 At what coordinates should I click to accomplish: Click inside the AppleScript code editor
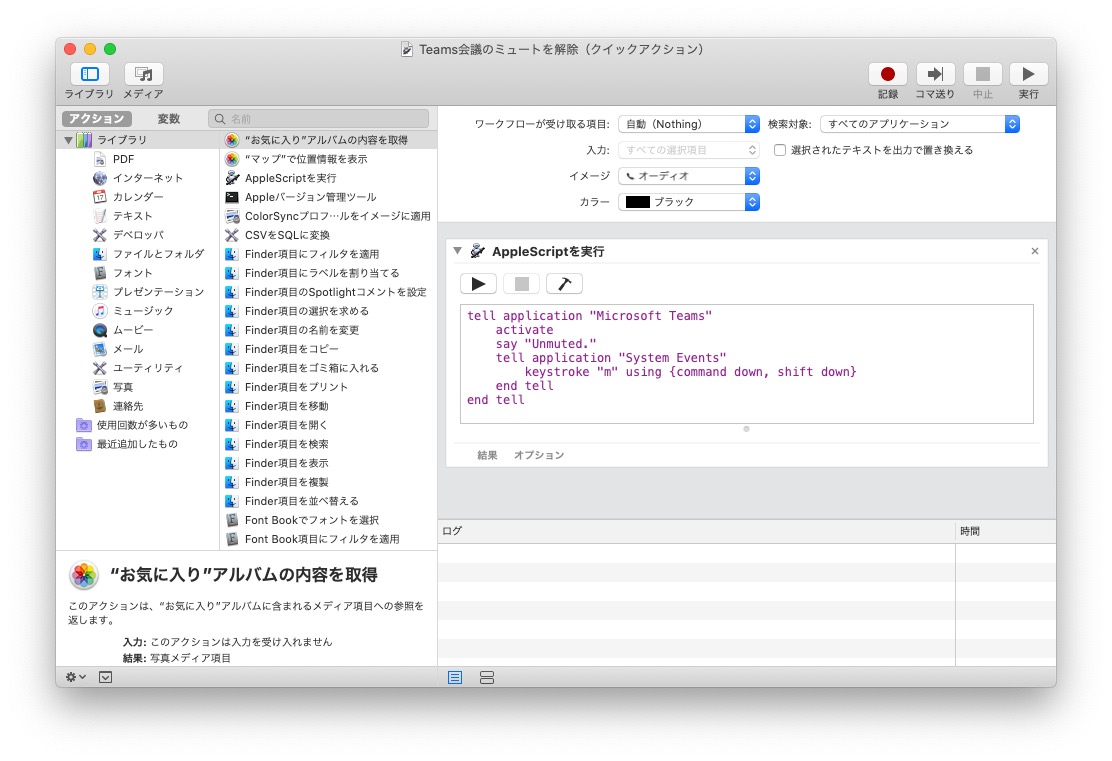pos(746,364)
